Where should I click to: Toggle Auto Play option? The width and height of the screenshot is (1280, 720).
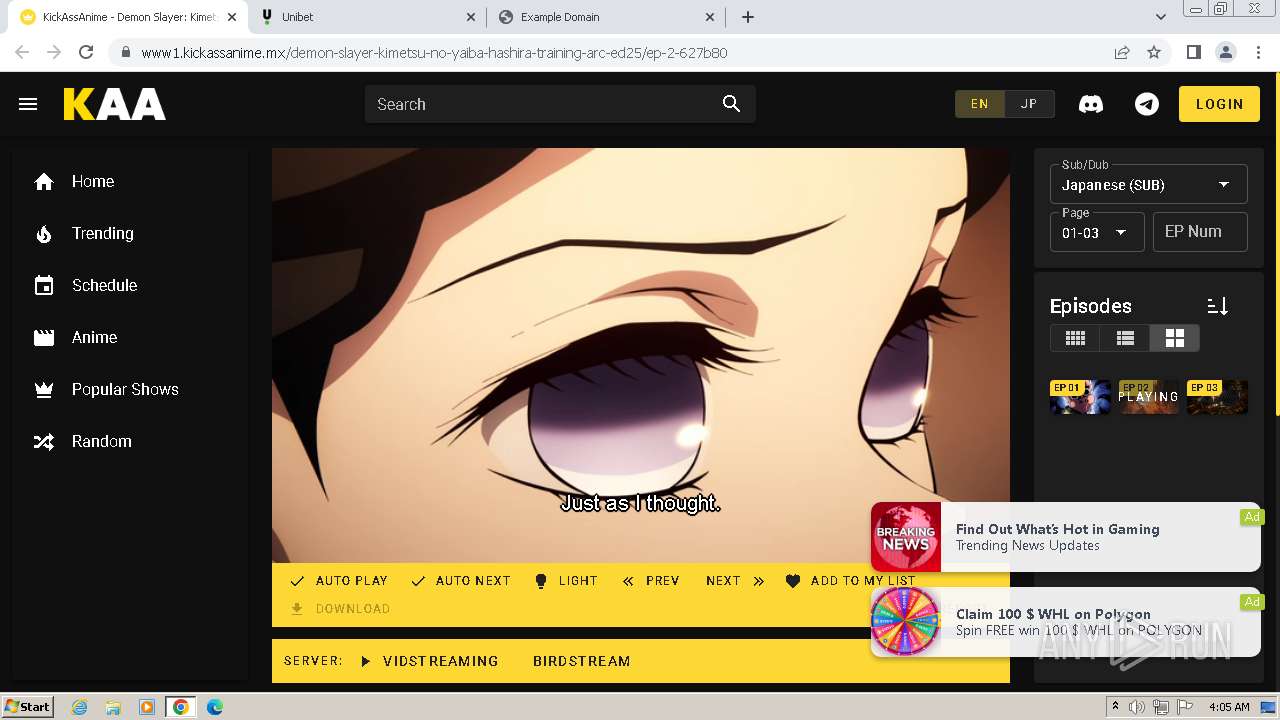click(338, 581)
